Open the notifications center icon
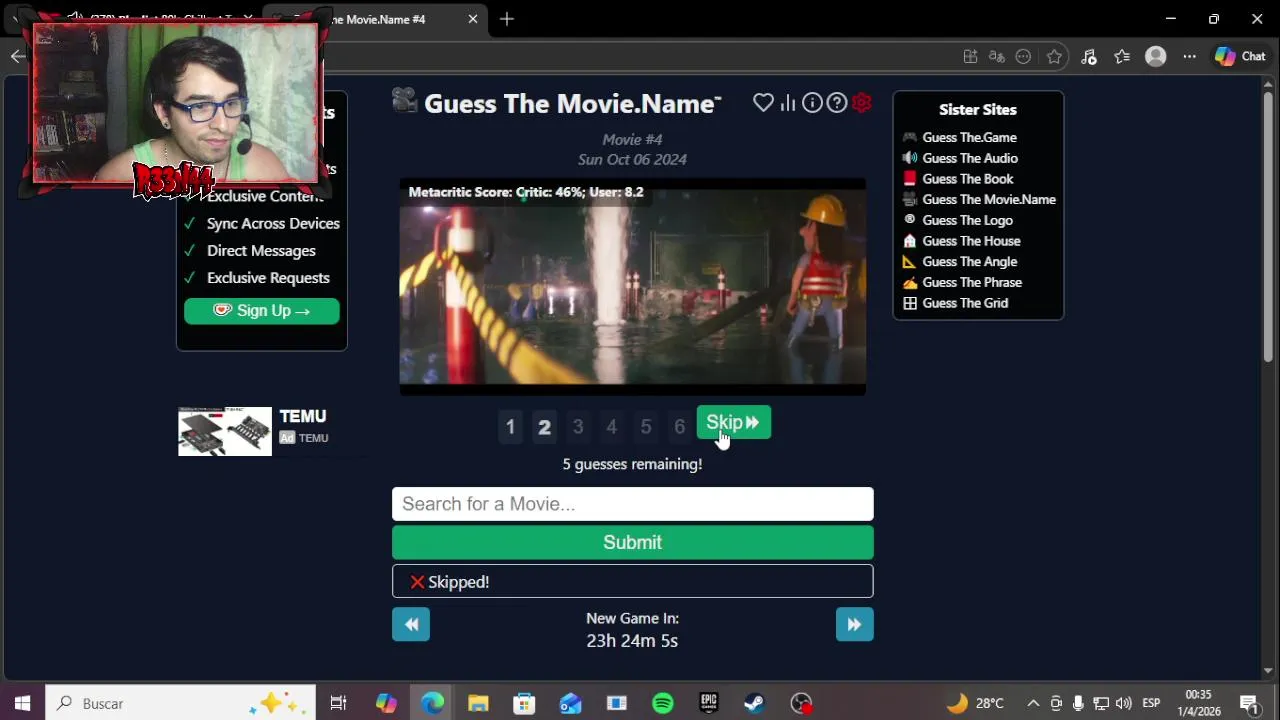 click(x=1249, y=703)
